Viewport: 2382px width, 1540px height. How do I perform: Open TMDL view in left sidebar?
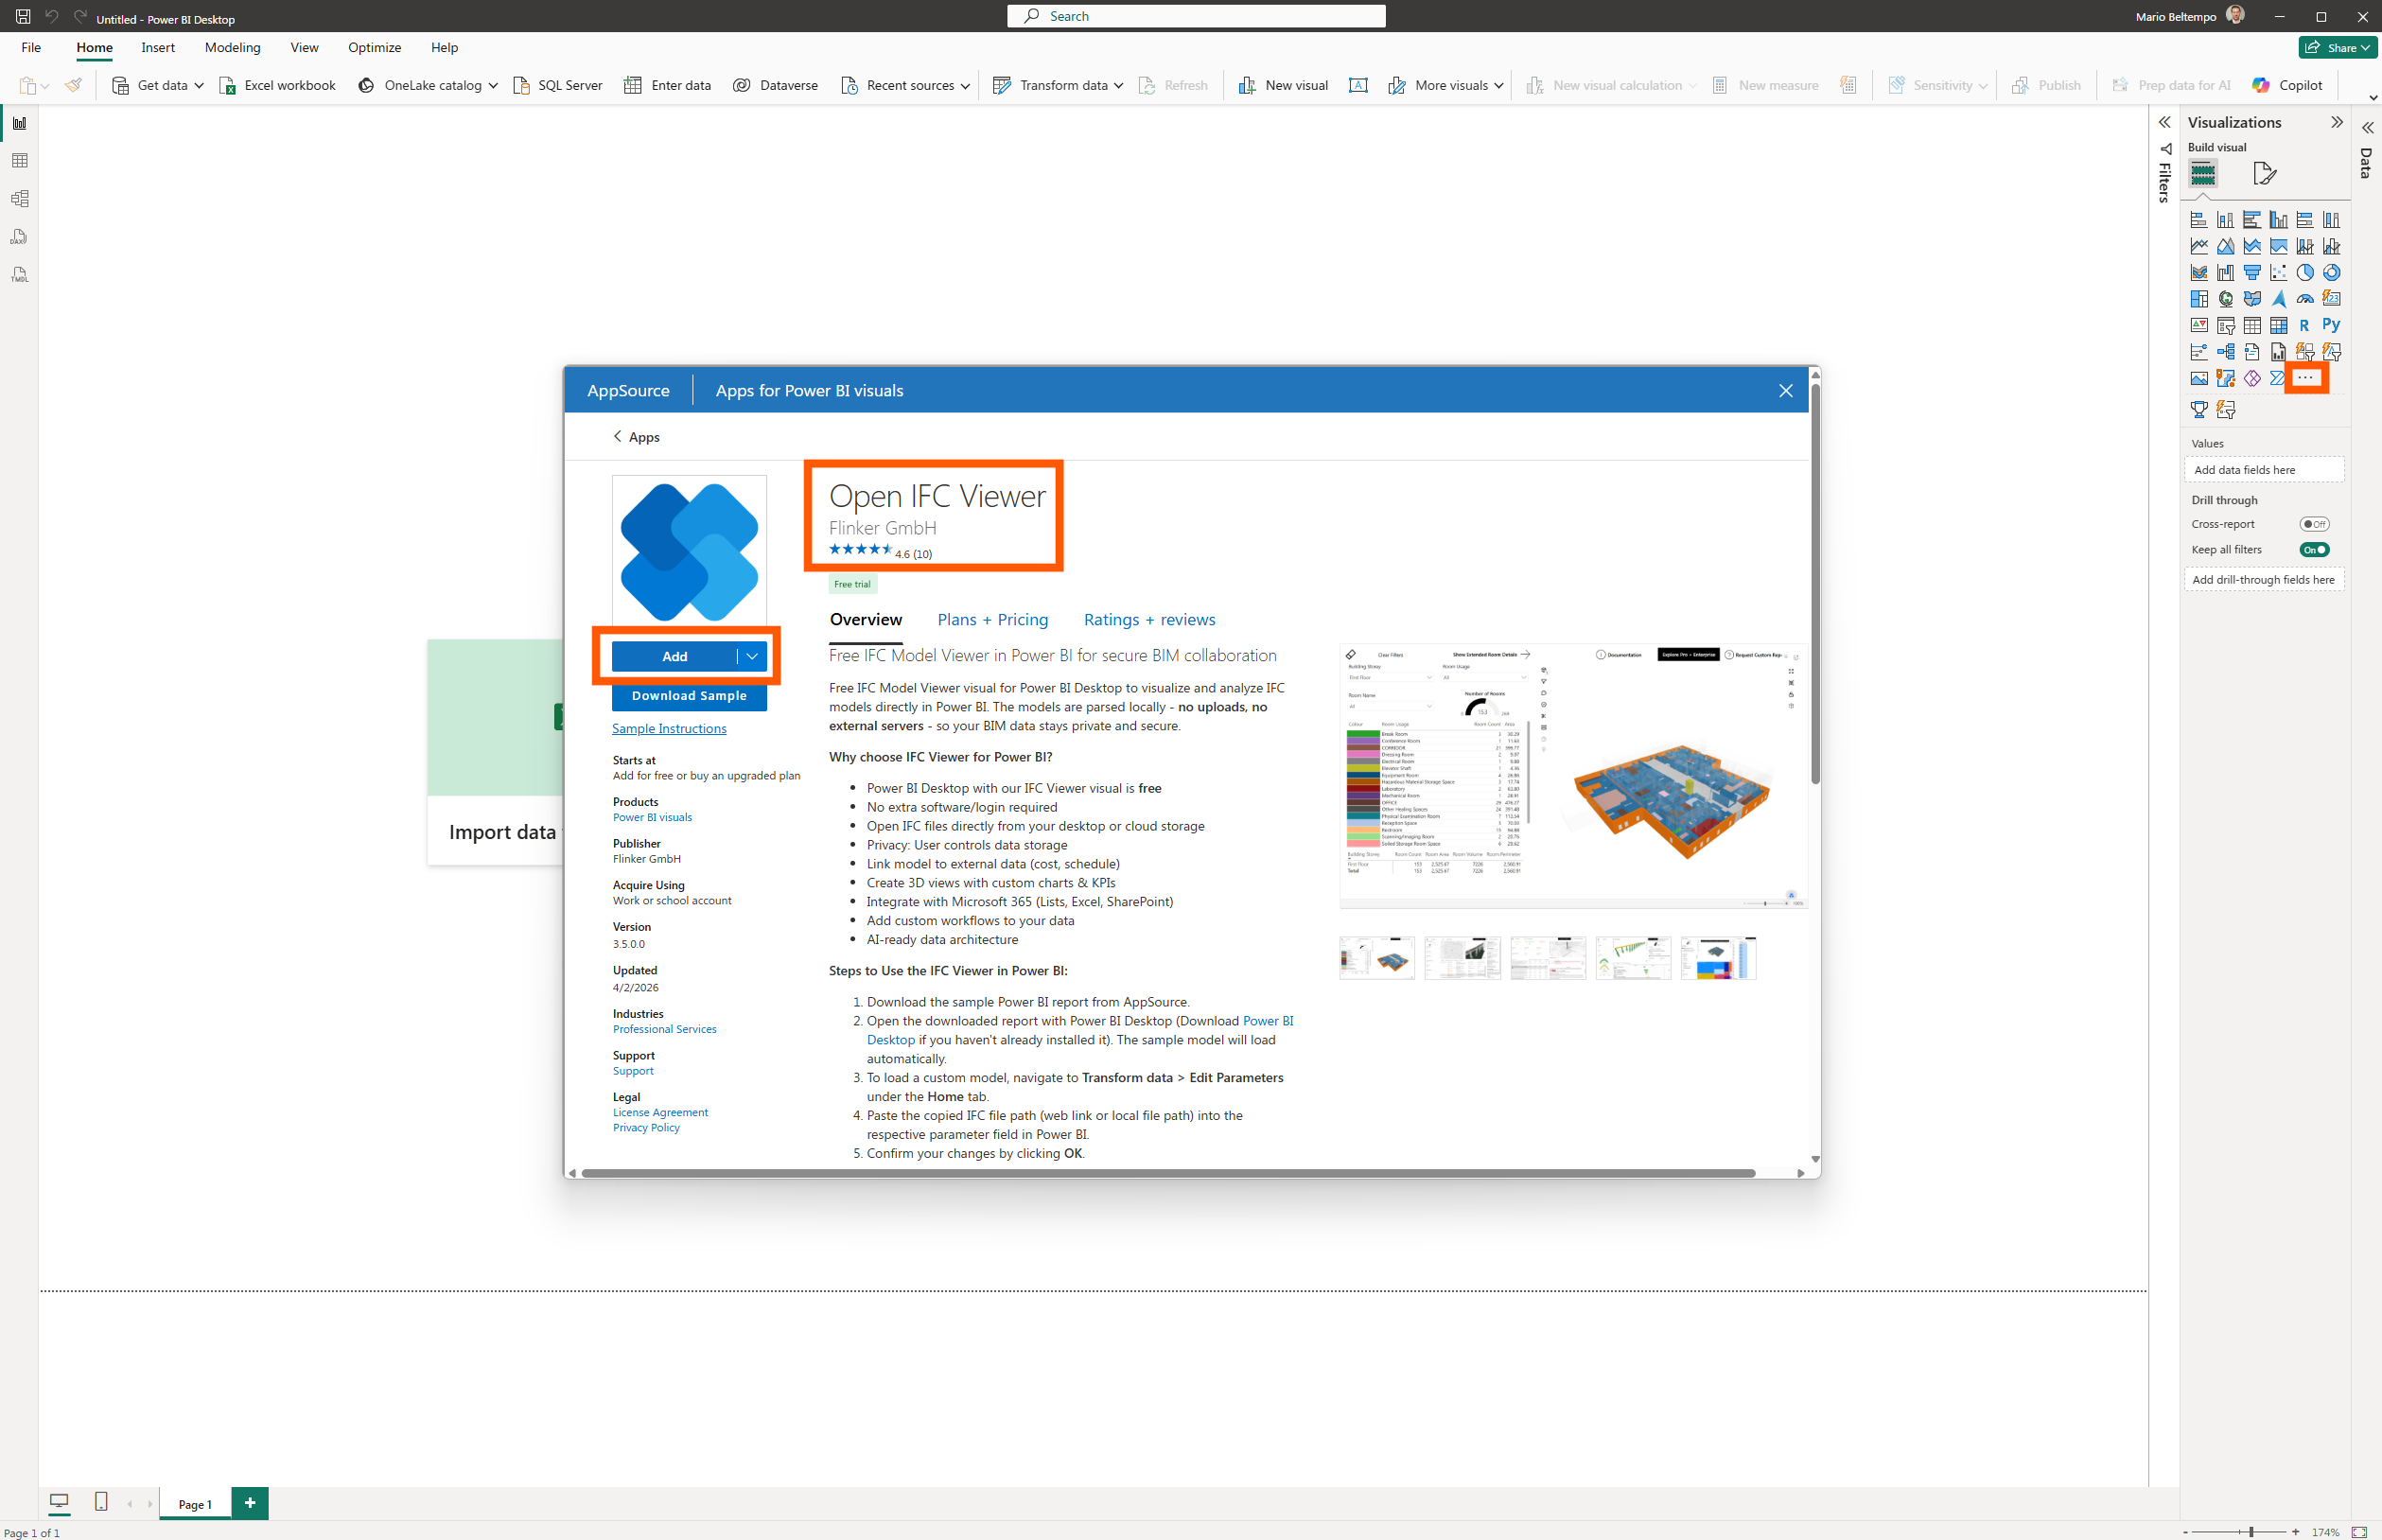click(x=19, y=275)
